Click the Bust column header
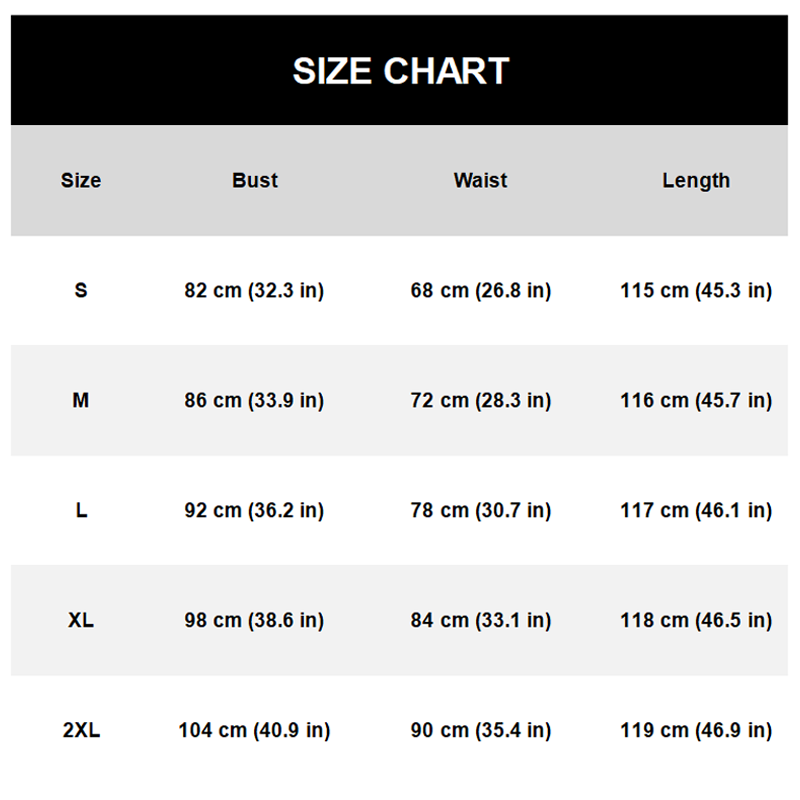This screenshot has width=800, height=800. point(255,181)
